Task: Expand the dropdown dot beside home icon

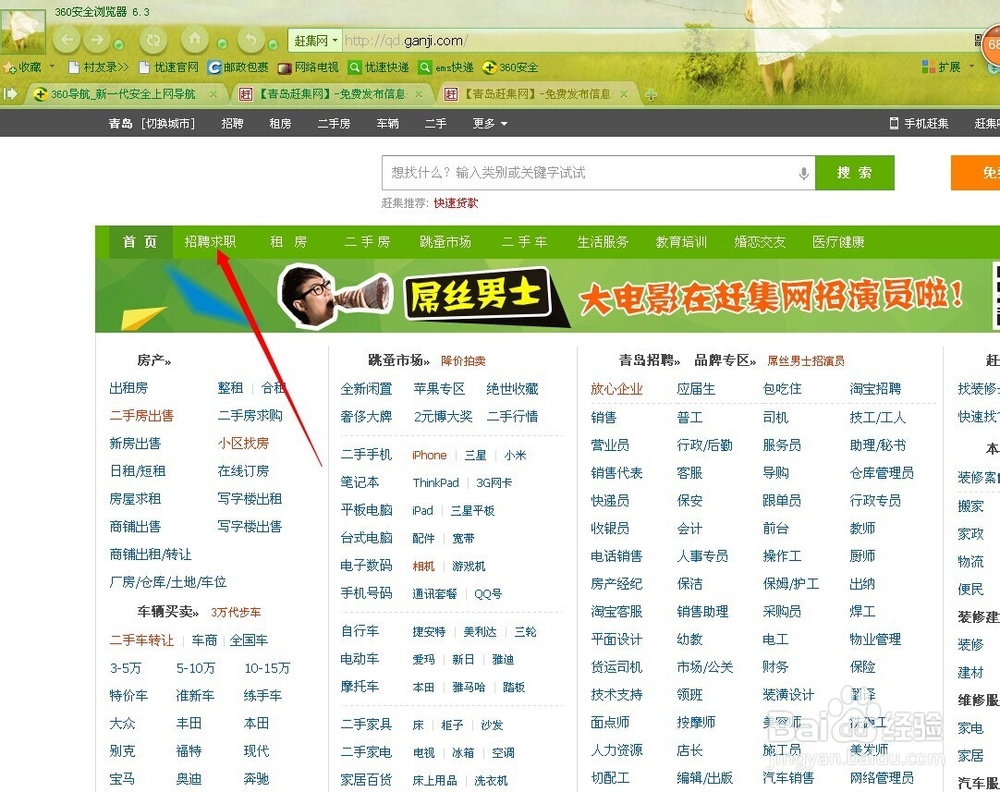Action: 222,44
